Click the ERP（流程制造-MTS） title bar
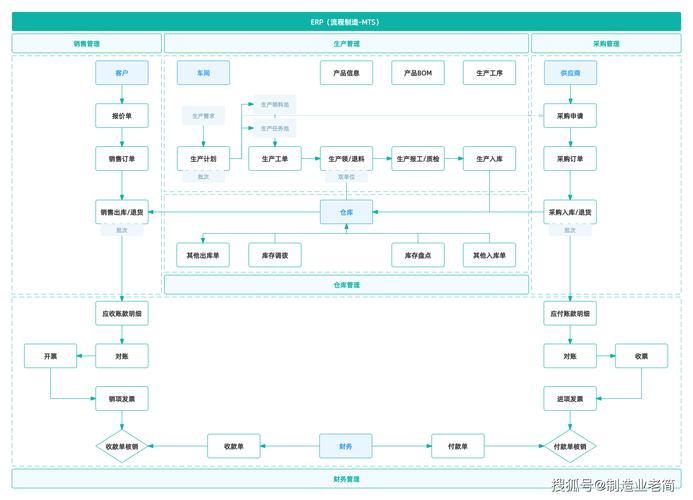The image size is (693, 500). coord(346,21)
